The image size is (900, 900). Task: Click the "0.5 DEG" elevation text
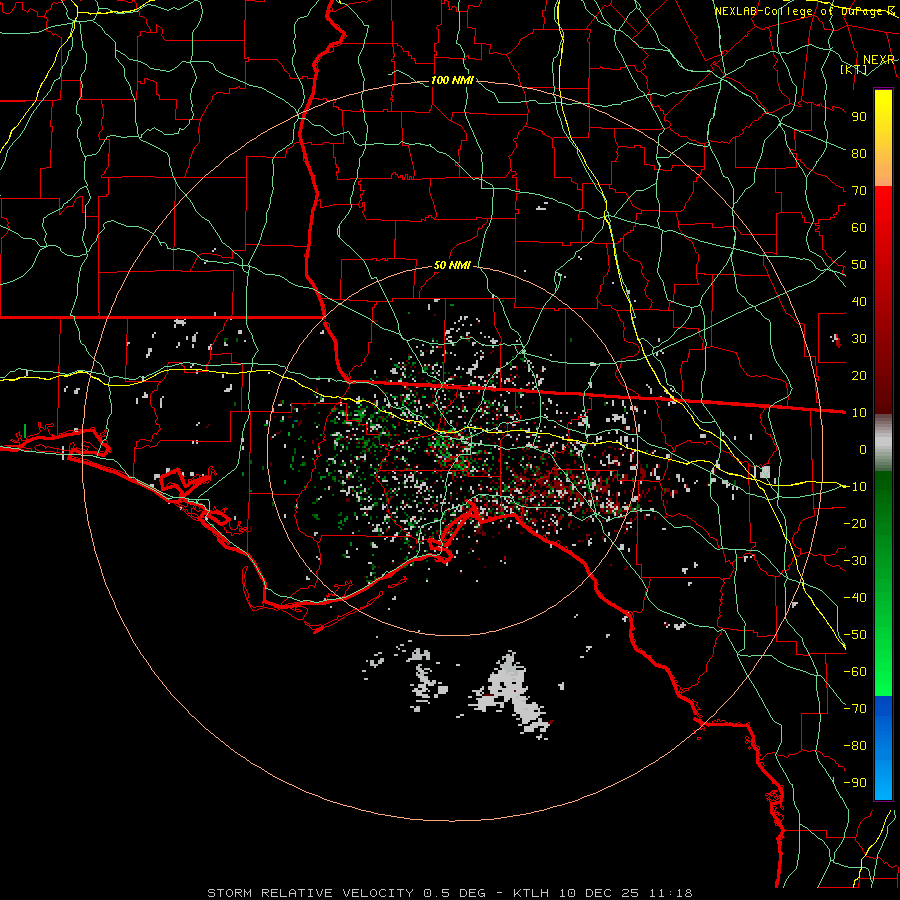(x=454, y=893)
